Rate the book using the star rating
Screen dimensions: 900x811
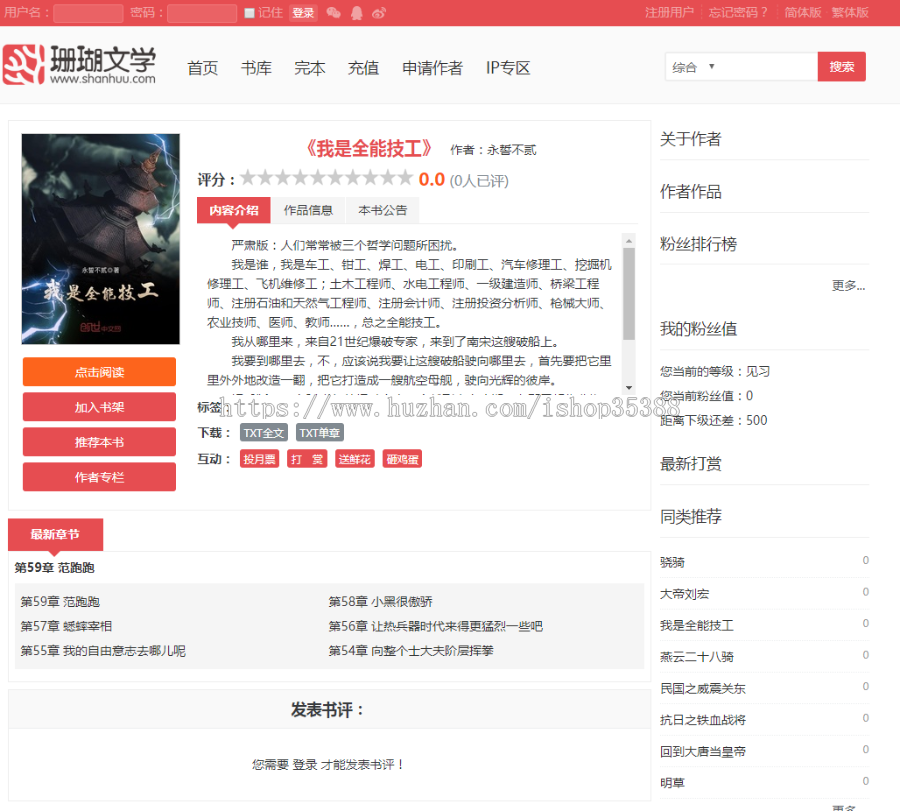click(327, 177)
